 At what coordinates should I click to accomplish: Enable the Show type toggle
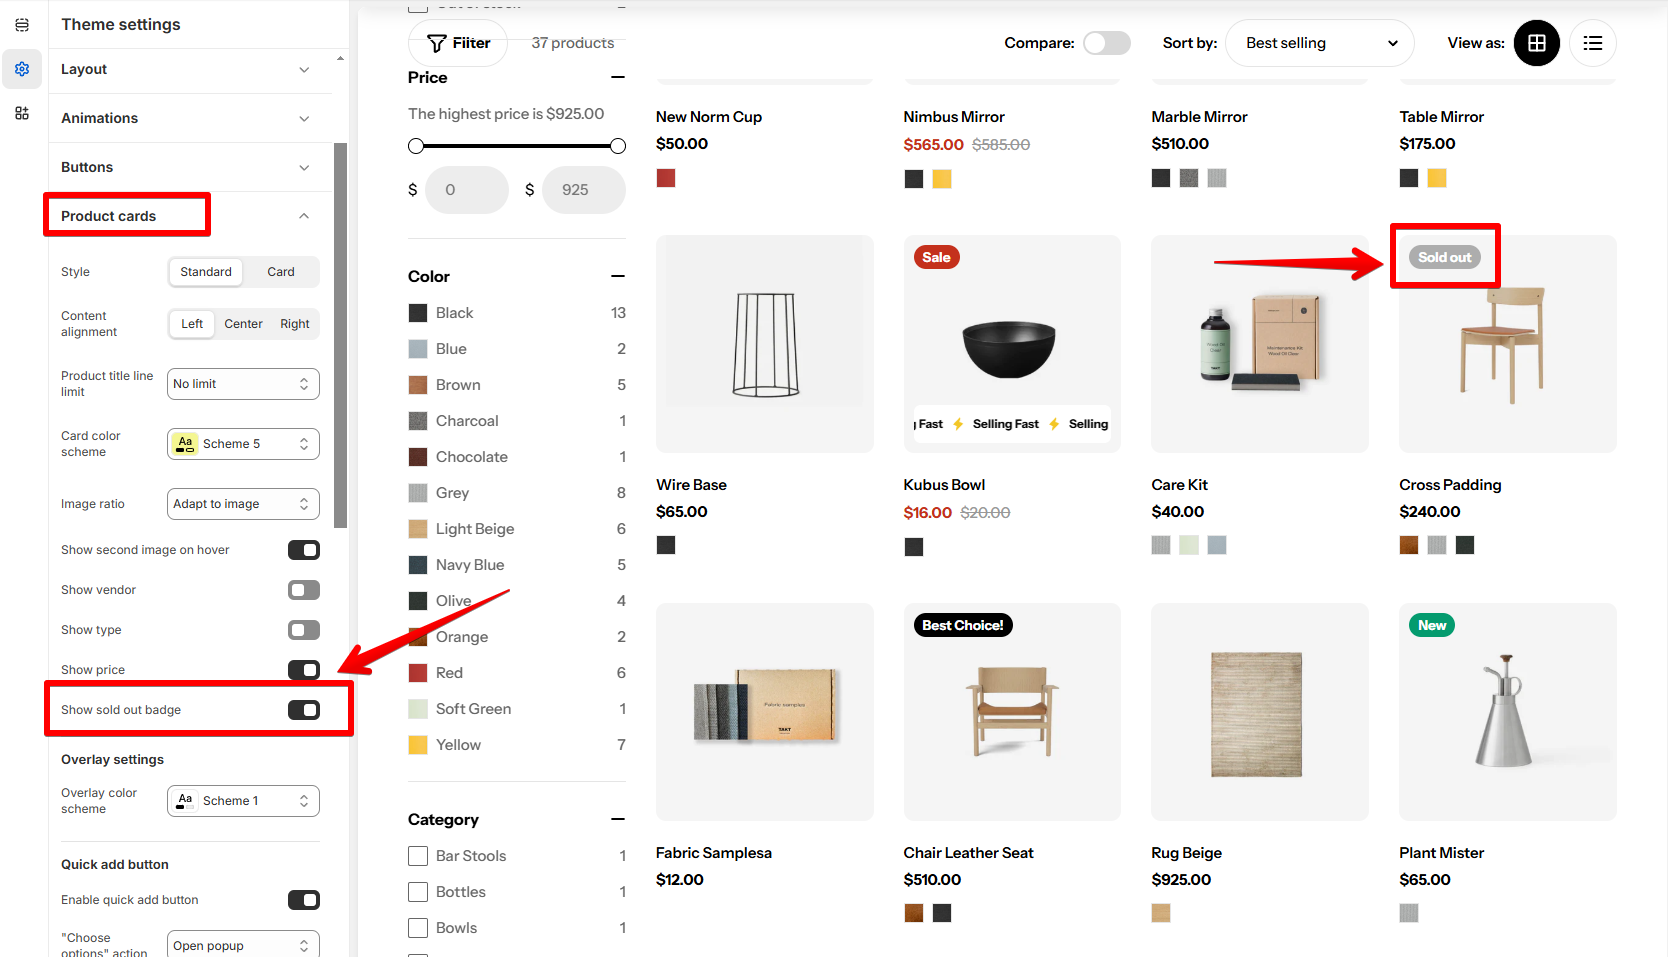pyautogui.click(x=304, y=630)
